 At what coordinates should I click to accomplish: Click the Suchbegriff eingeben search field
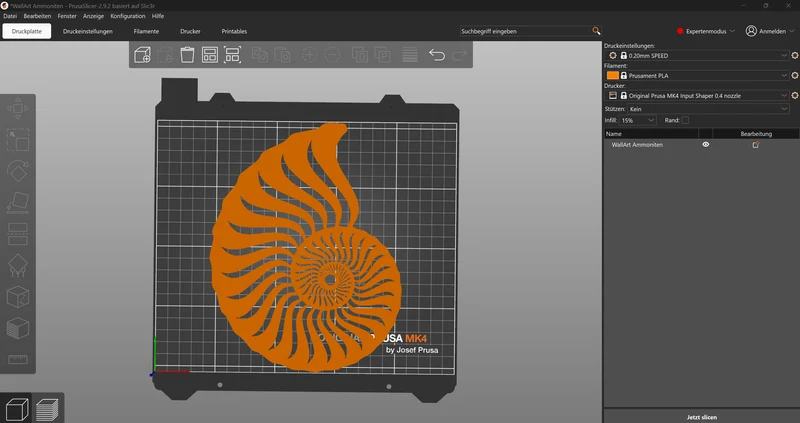click(x=526, y=31)
